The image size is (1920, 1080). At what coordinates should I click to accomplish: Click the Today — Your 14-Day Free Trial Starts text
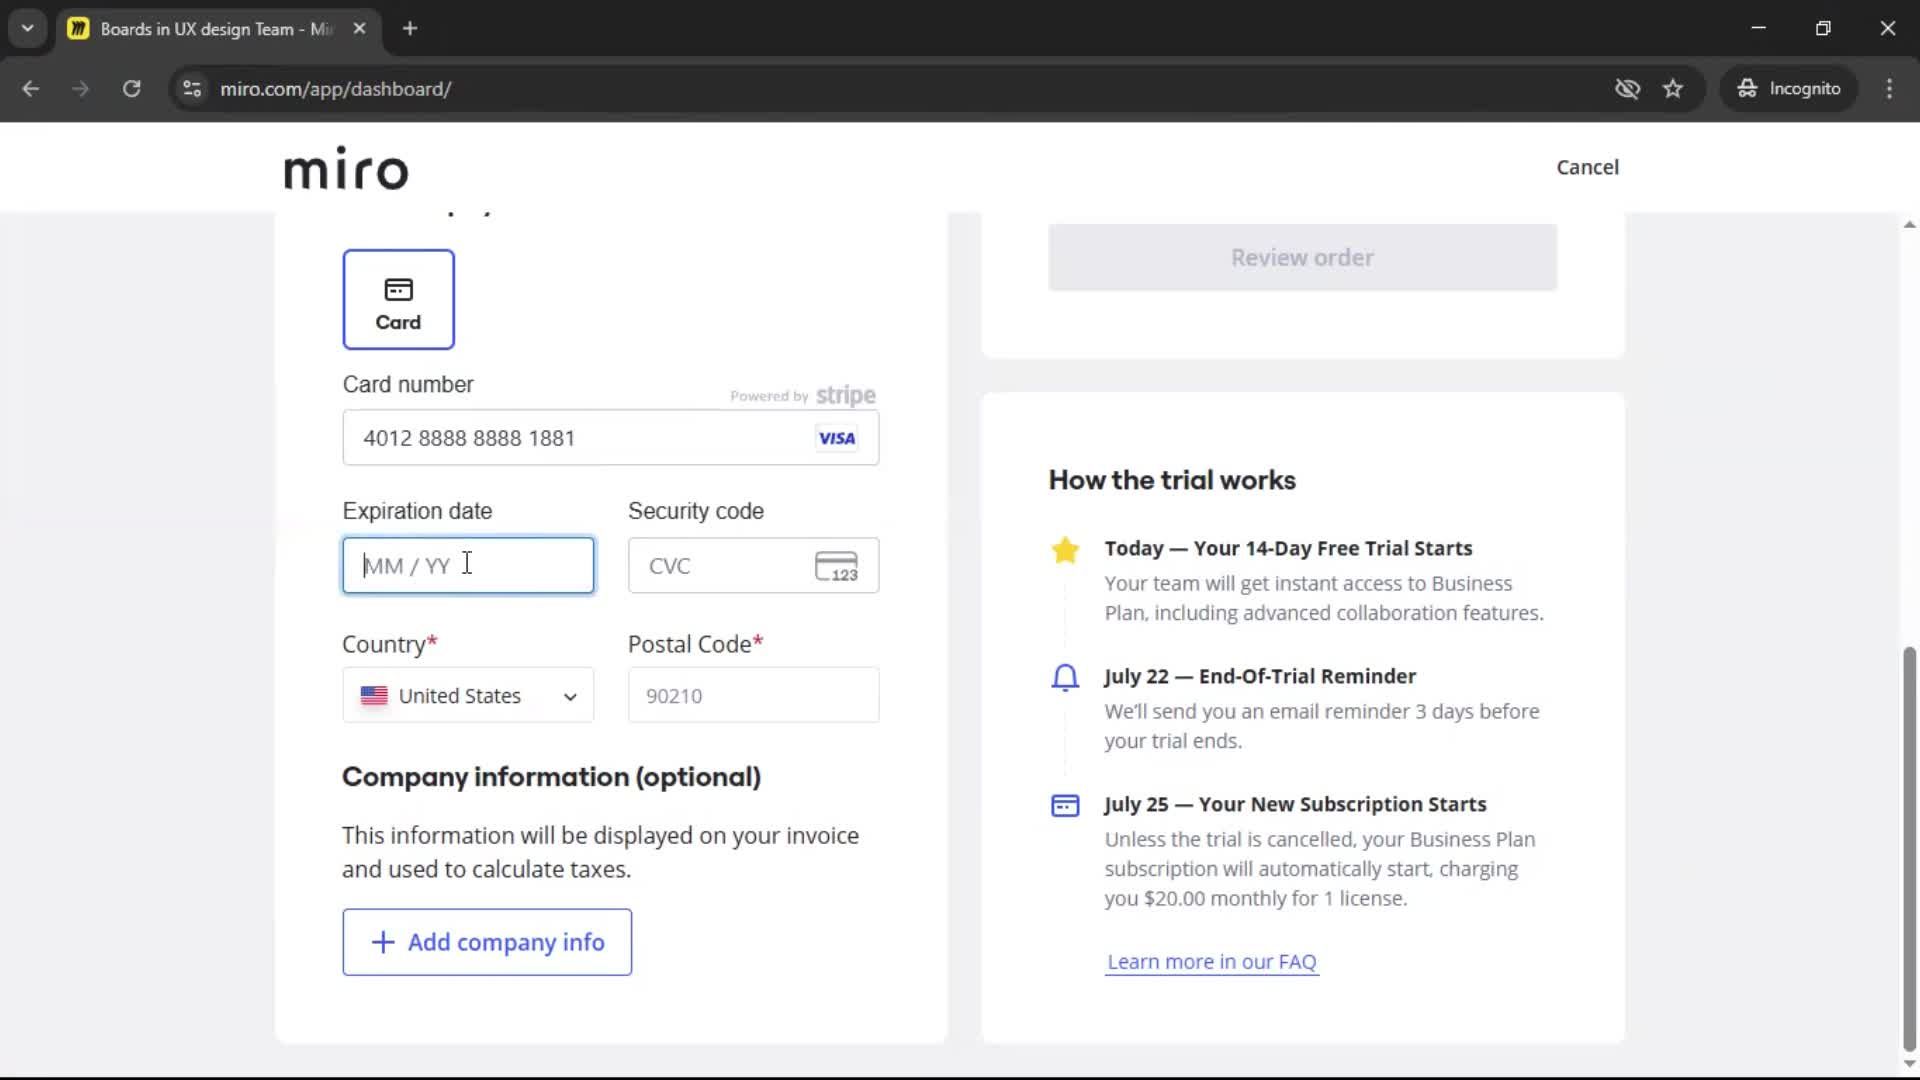pyautogui.click(x=1288, y=548)
